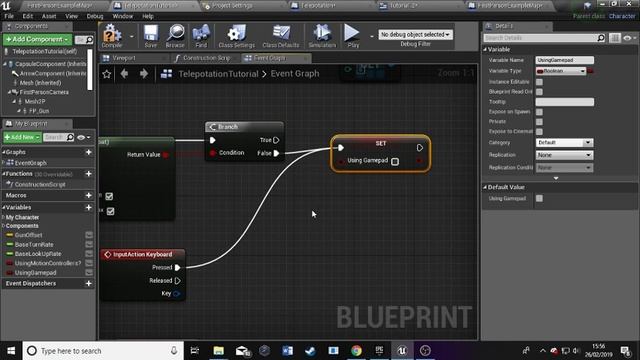The width and height of the screenshot is (640, 360).
Task: Open Steam from the taskbar
Action: 310,351
